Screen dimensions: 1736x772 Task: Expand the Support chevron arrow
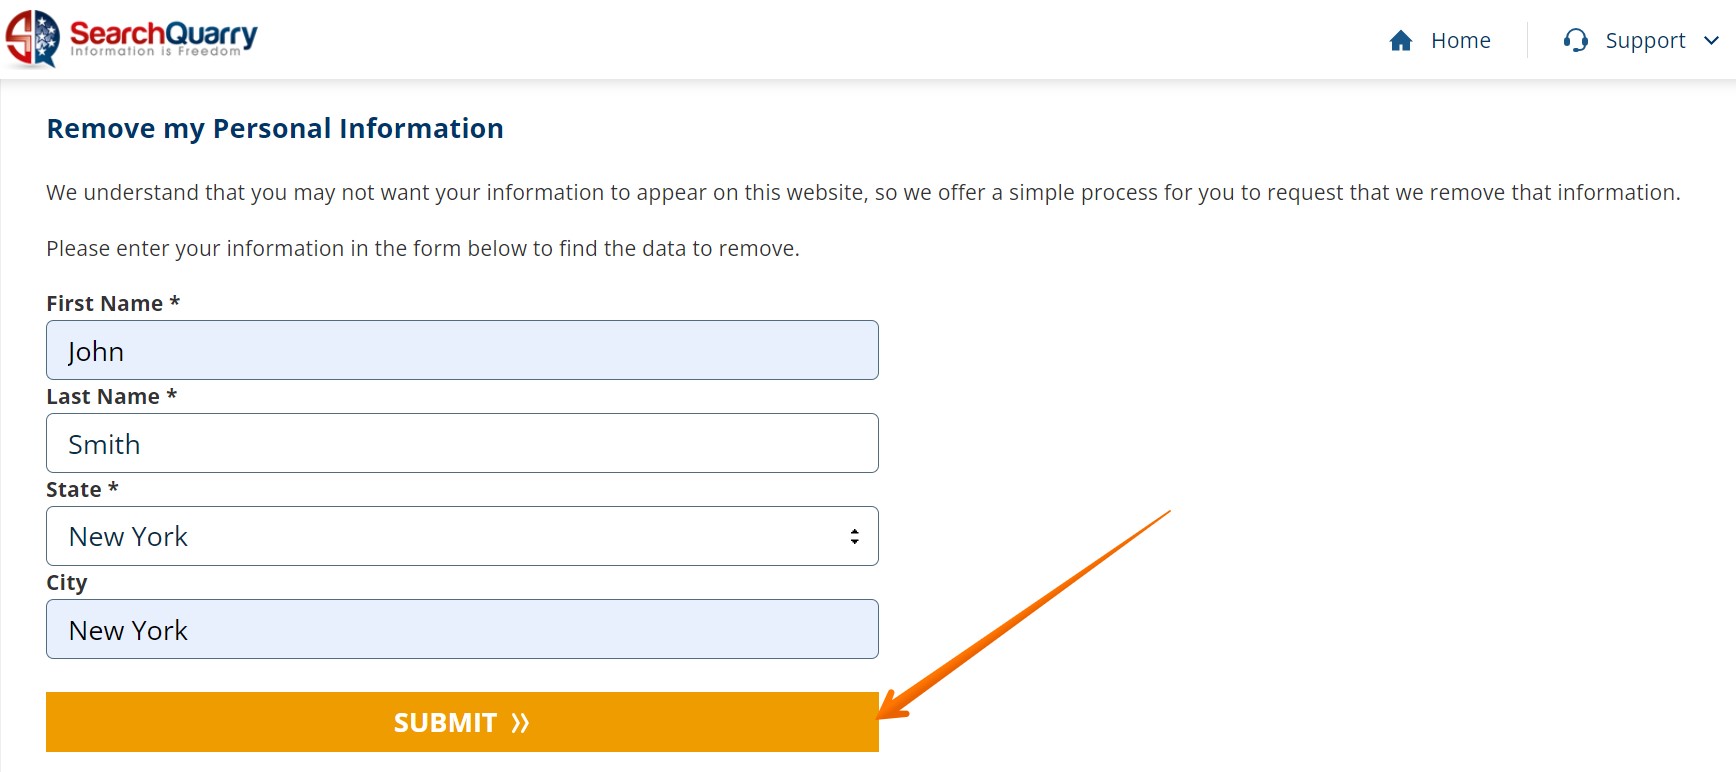(x=1711, y=41)
